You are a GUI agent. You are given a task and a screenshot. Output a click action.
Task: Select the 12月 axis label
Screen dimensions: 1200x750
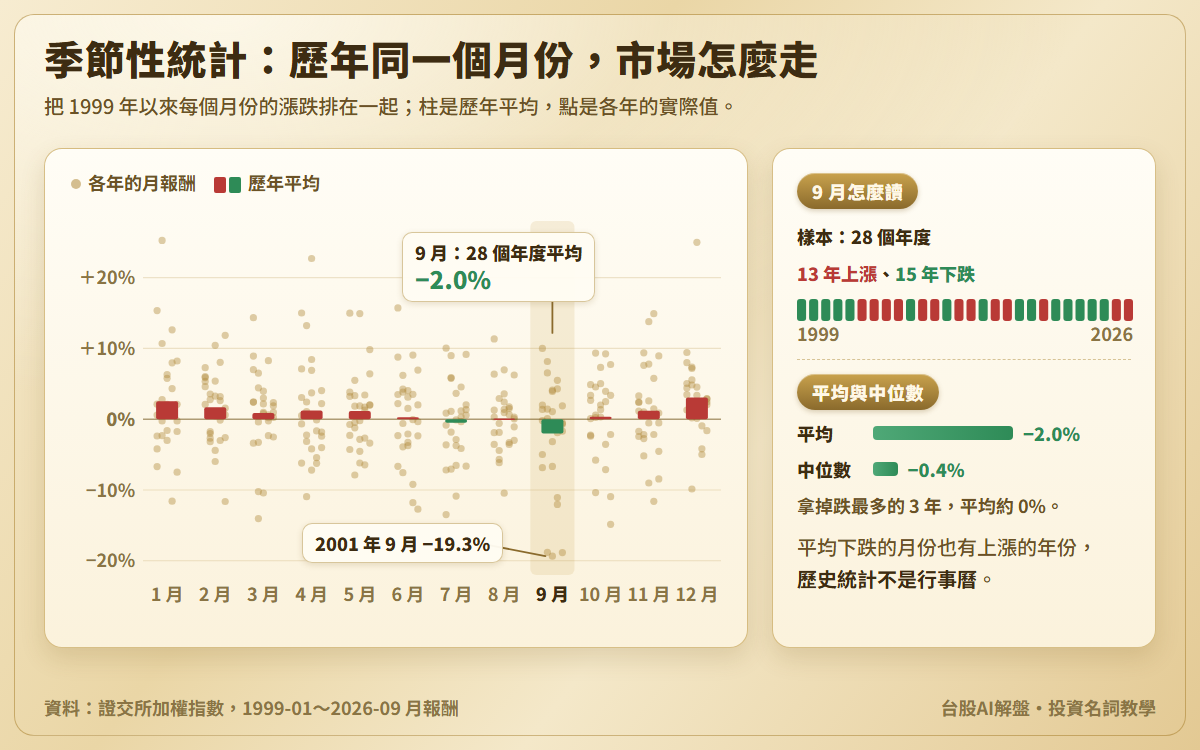696,594
